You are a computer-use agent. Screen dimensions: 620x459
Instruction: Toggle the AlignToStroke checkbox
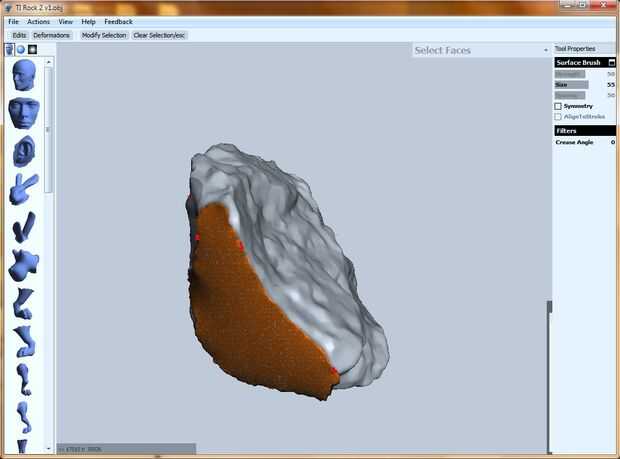coord(558,117)
